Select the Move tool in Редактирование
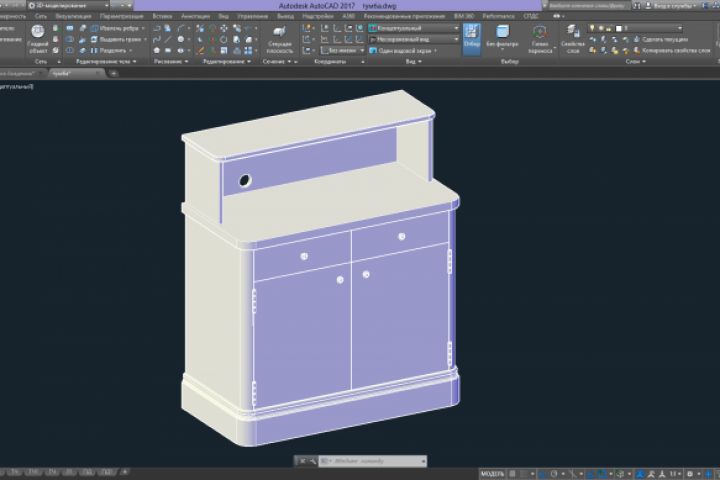This screenshot has height=480, width=720. click(224, 28)
